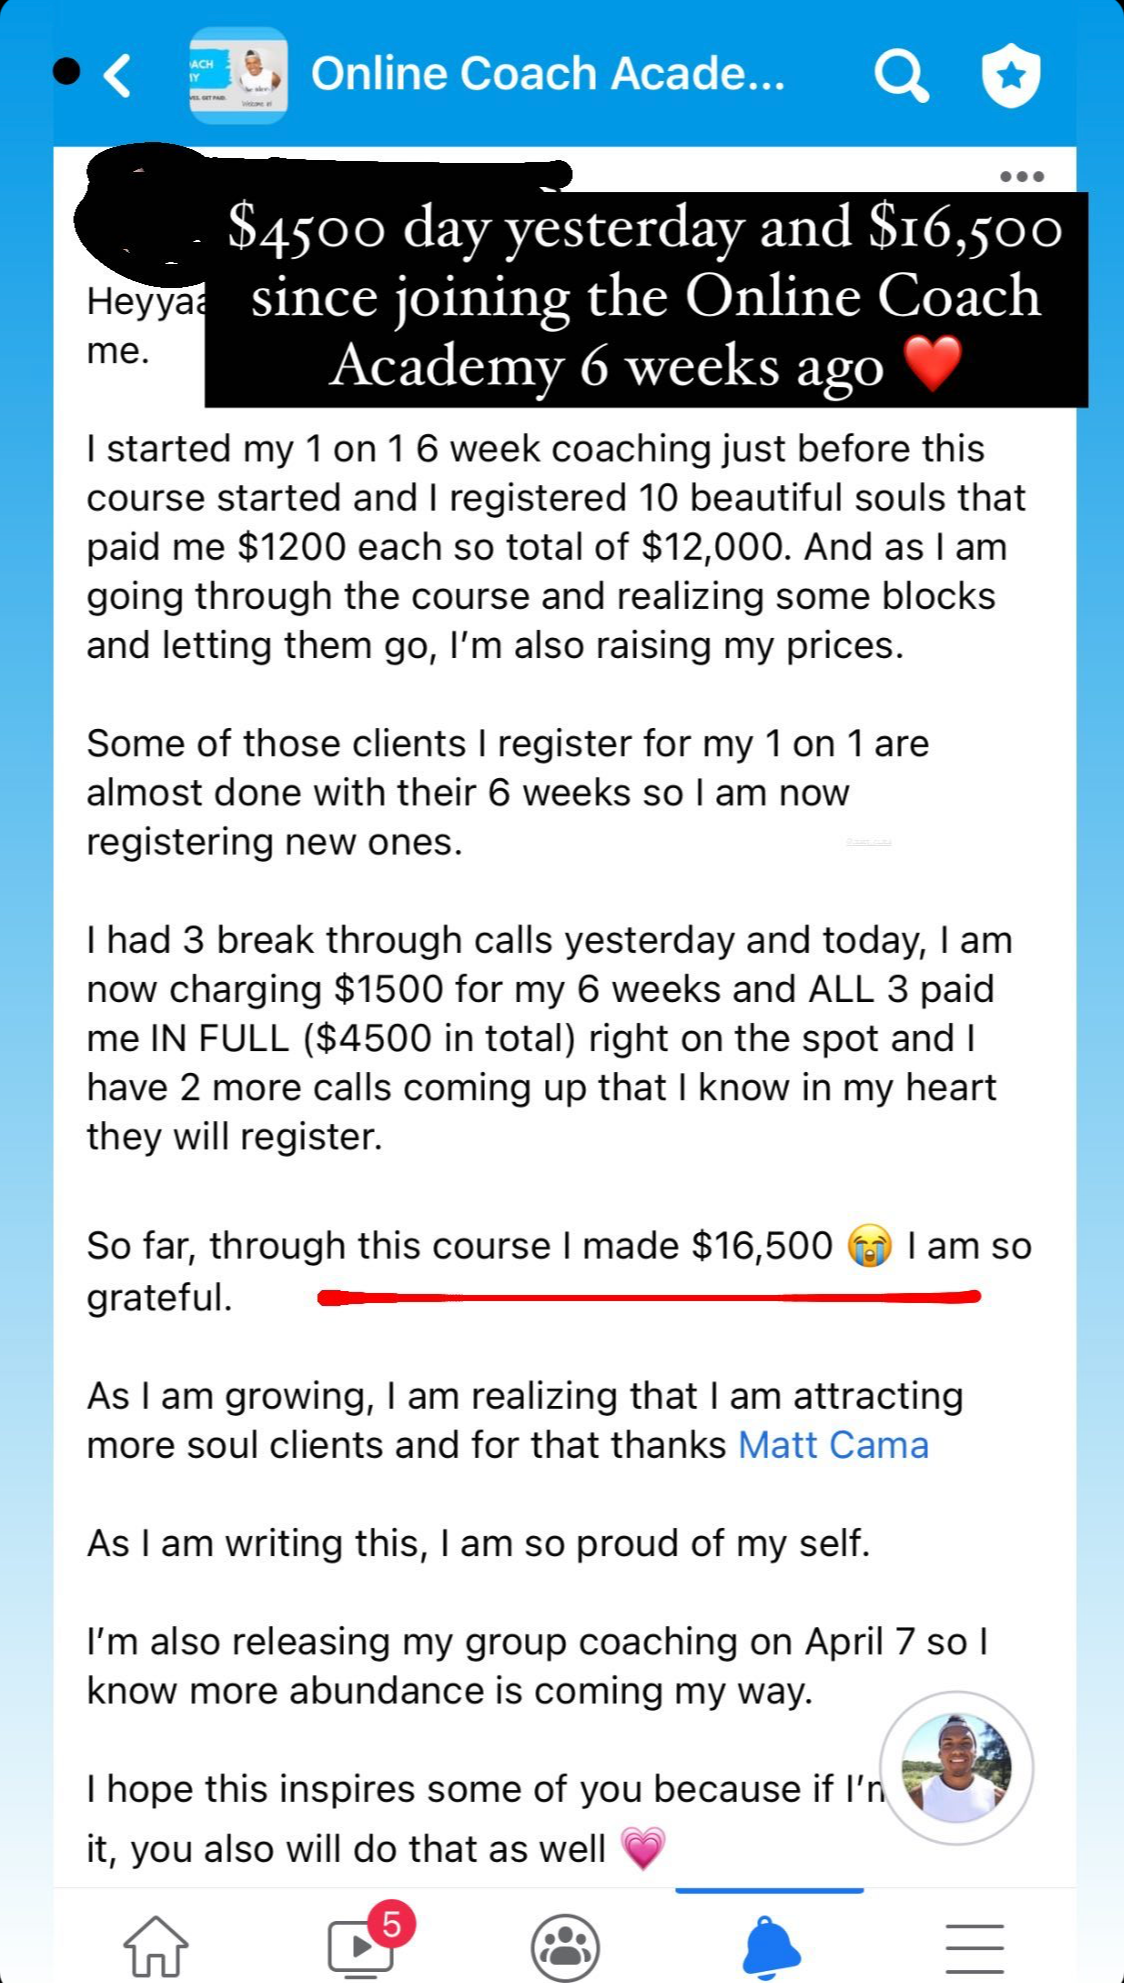Tap the red heart emoji in caption
Viewport: 1125px width, 1983px height.
pyautogui.click(x=932, y=364)
